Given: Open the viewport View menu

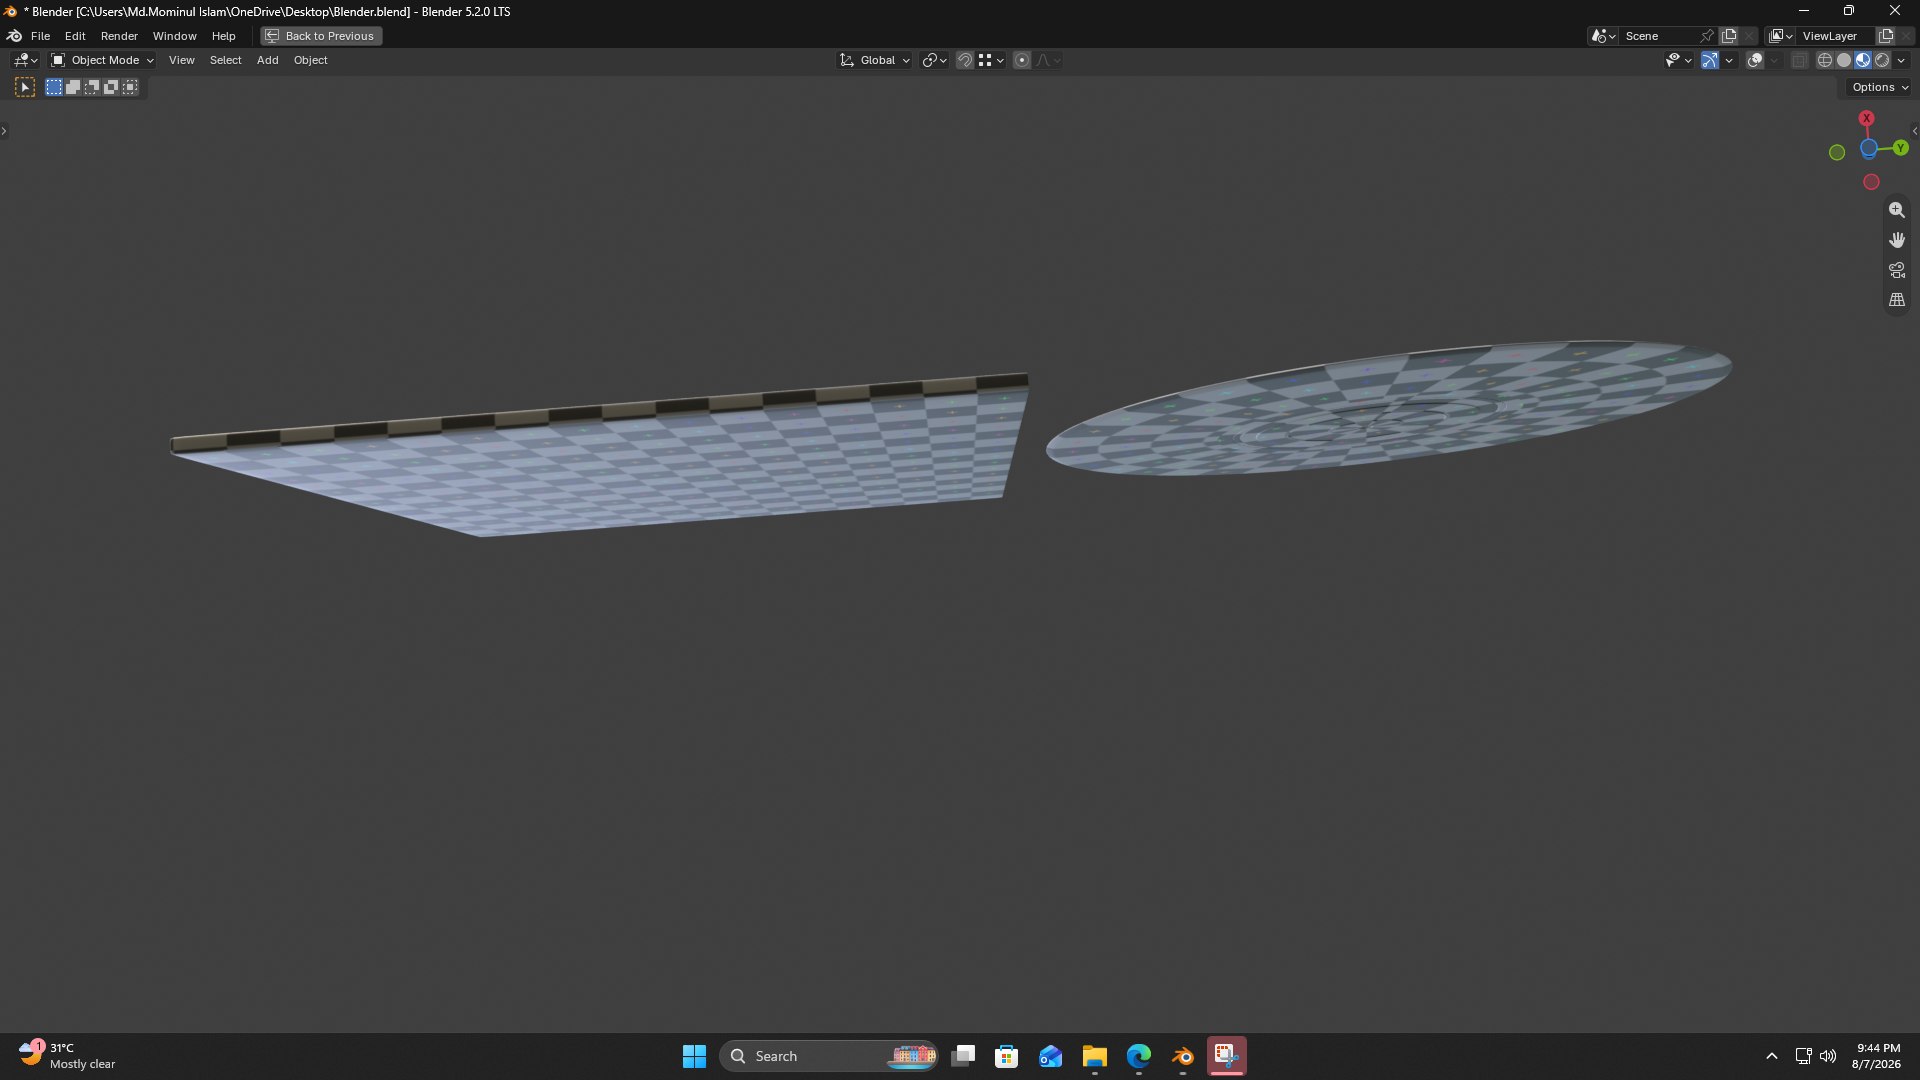Looking at the screenshot, I should pyautogui.click(x=181, y=60).
